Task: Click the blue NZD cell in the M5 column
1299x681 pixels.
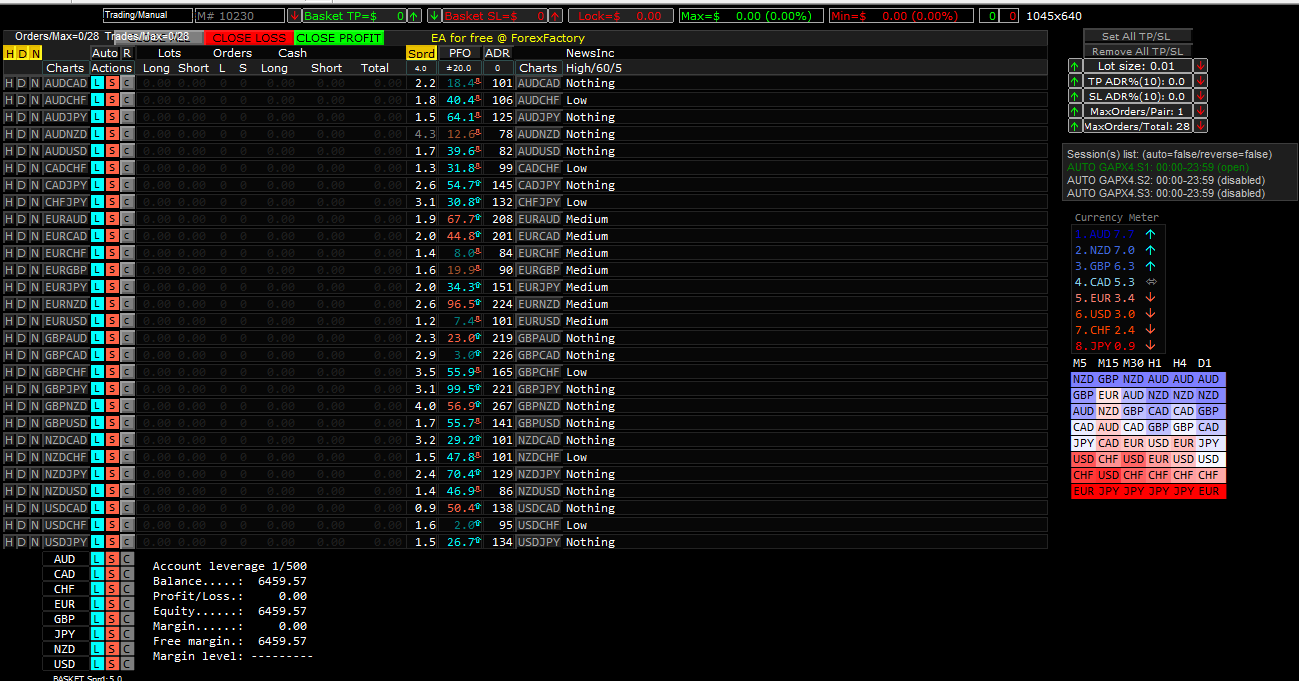Action: pos(1083,379)
